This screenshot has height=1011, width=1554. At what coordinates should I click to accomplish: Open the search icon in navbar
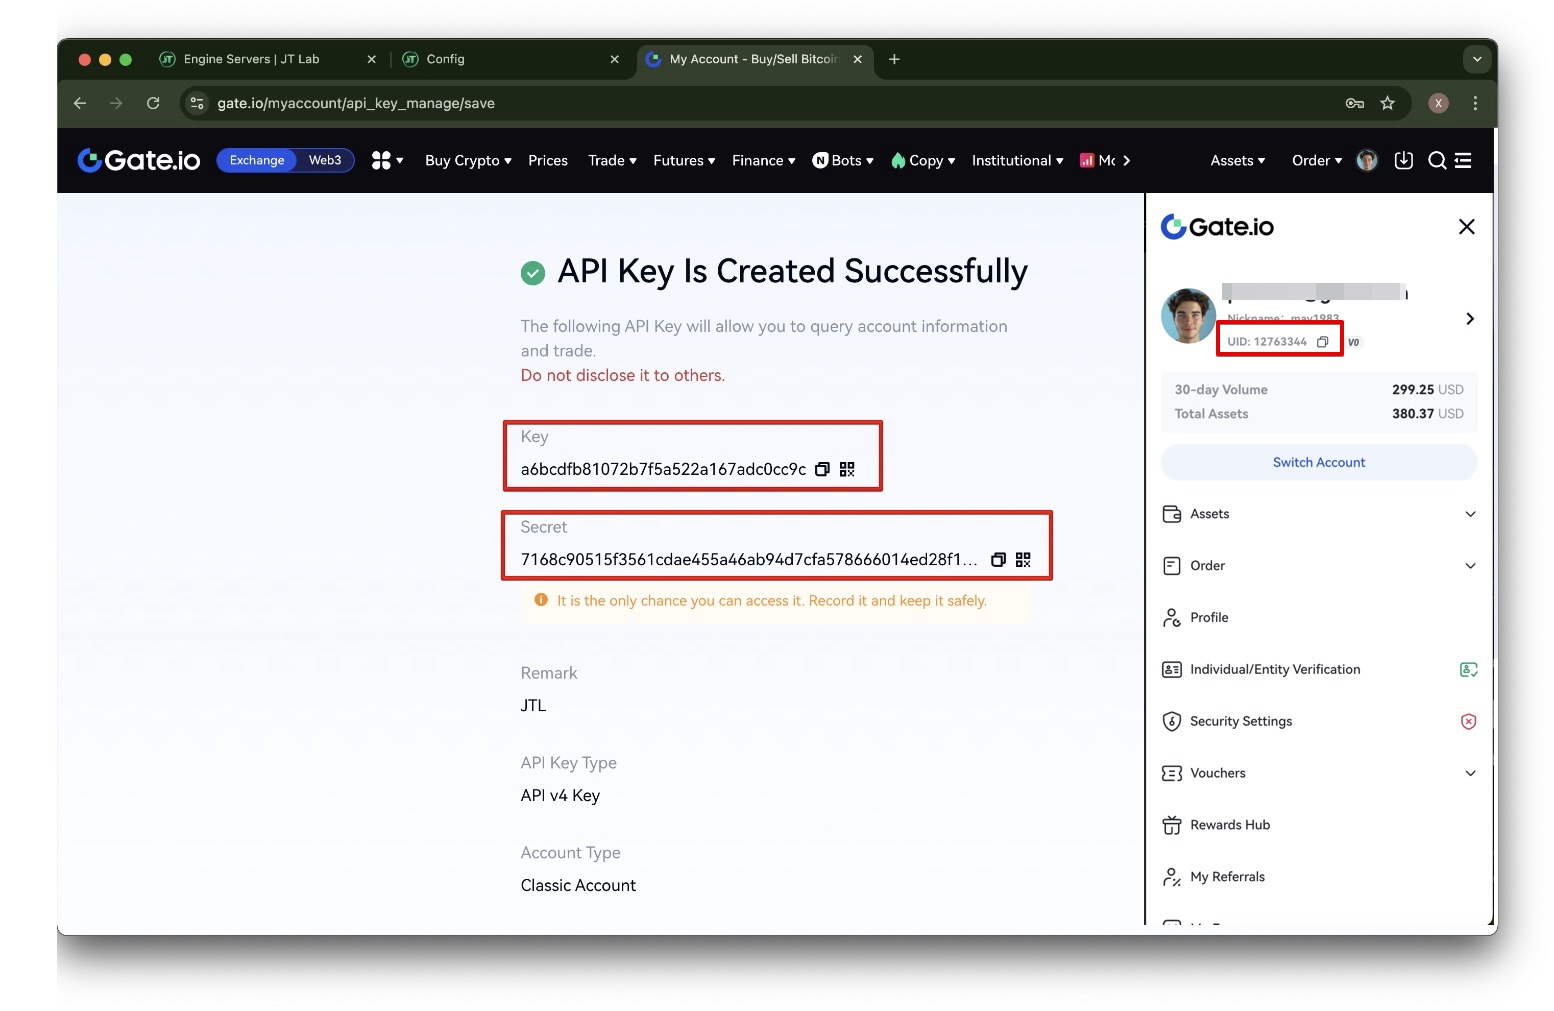(1437, 160)
